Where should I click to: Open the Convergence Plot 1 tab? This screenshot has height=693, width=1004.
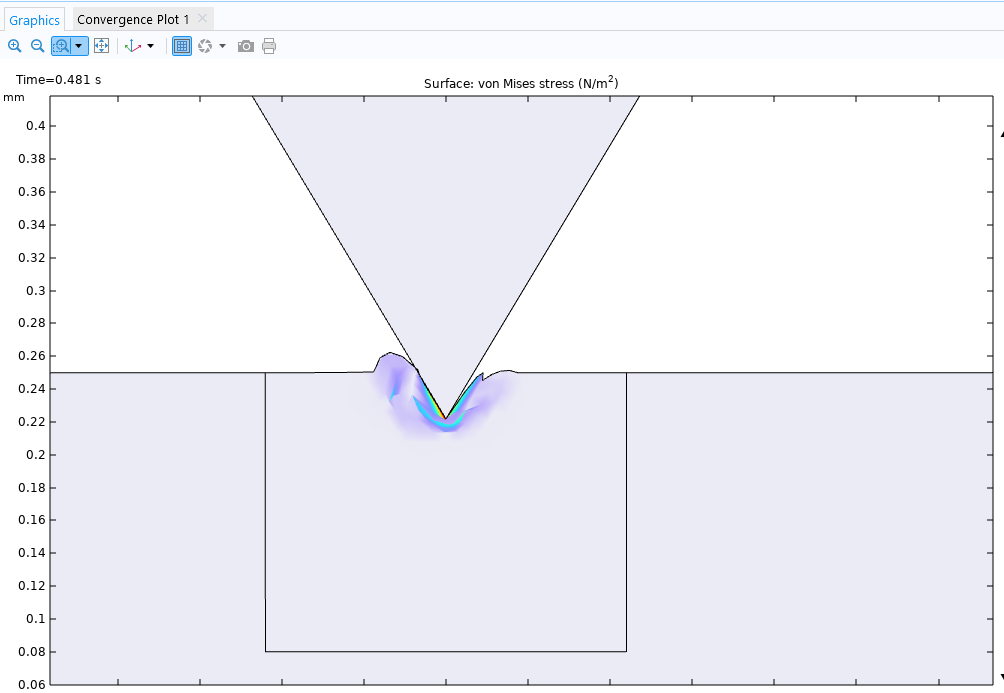tap(133, 20)
